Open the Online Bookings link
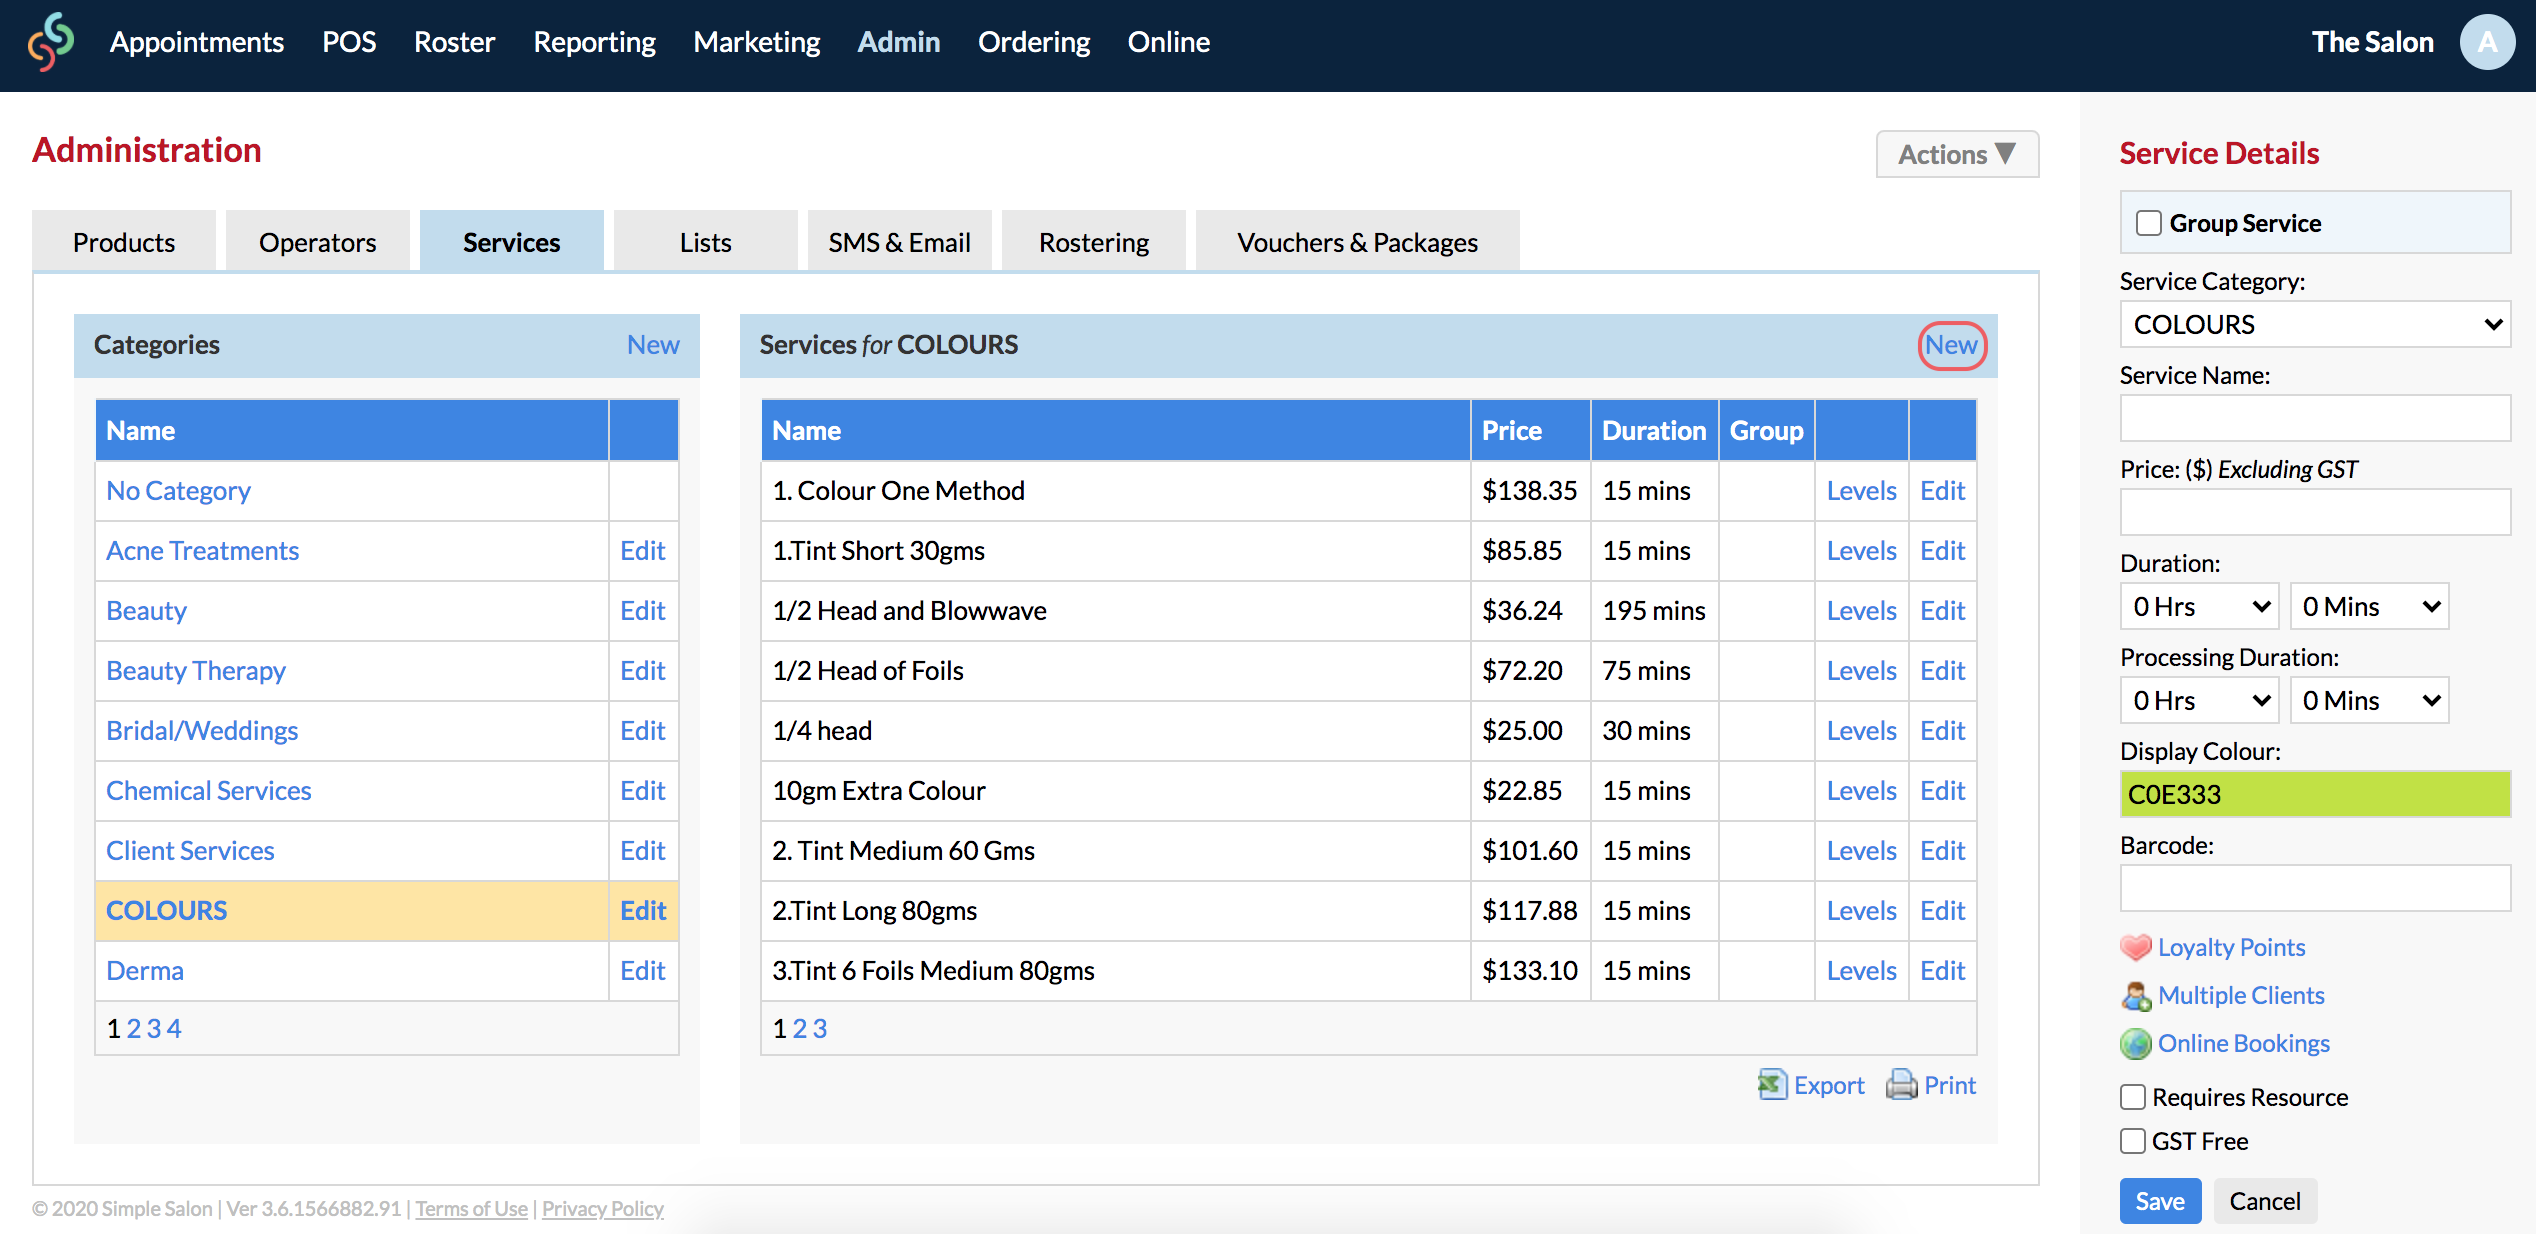 point(2244,1043)
